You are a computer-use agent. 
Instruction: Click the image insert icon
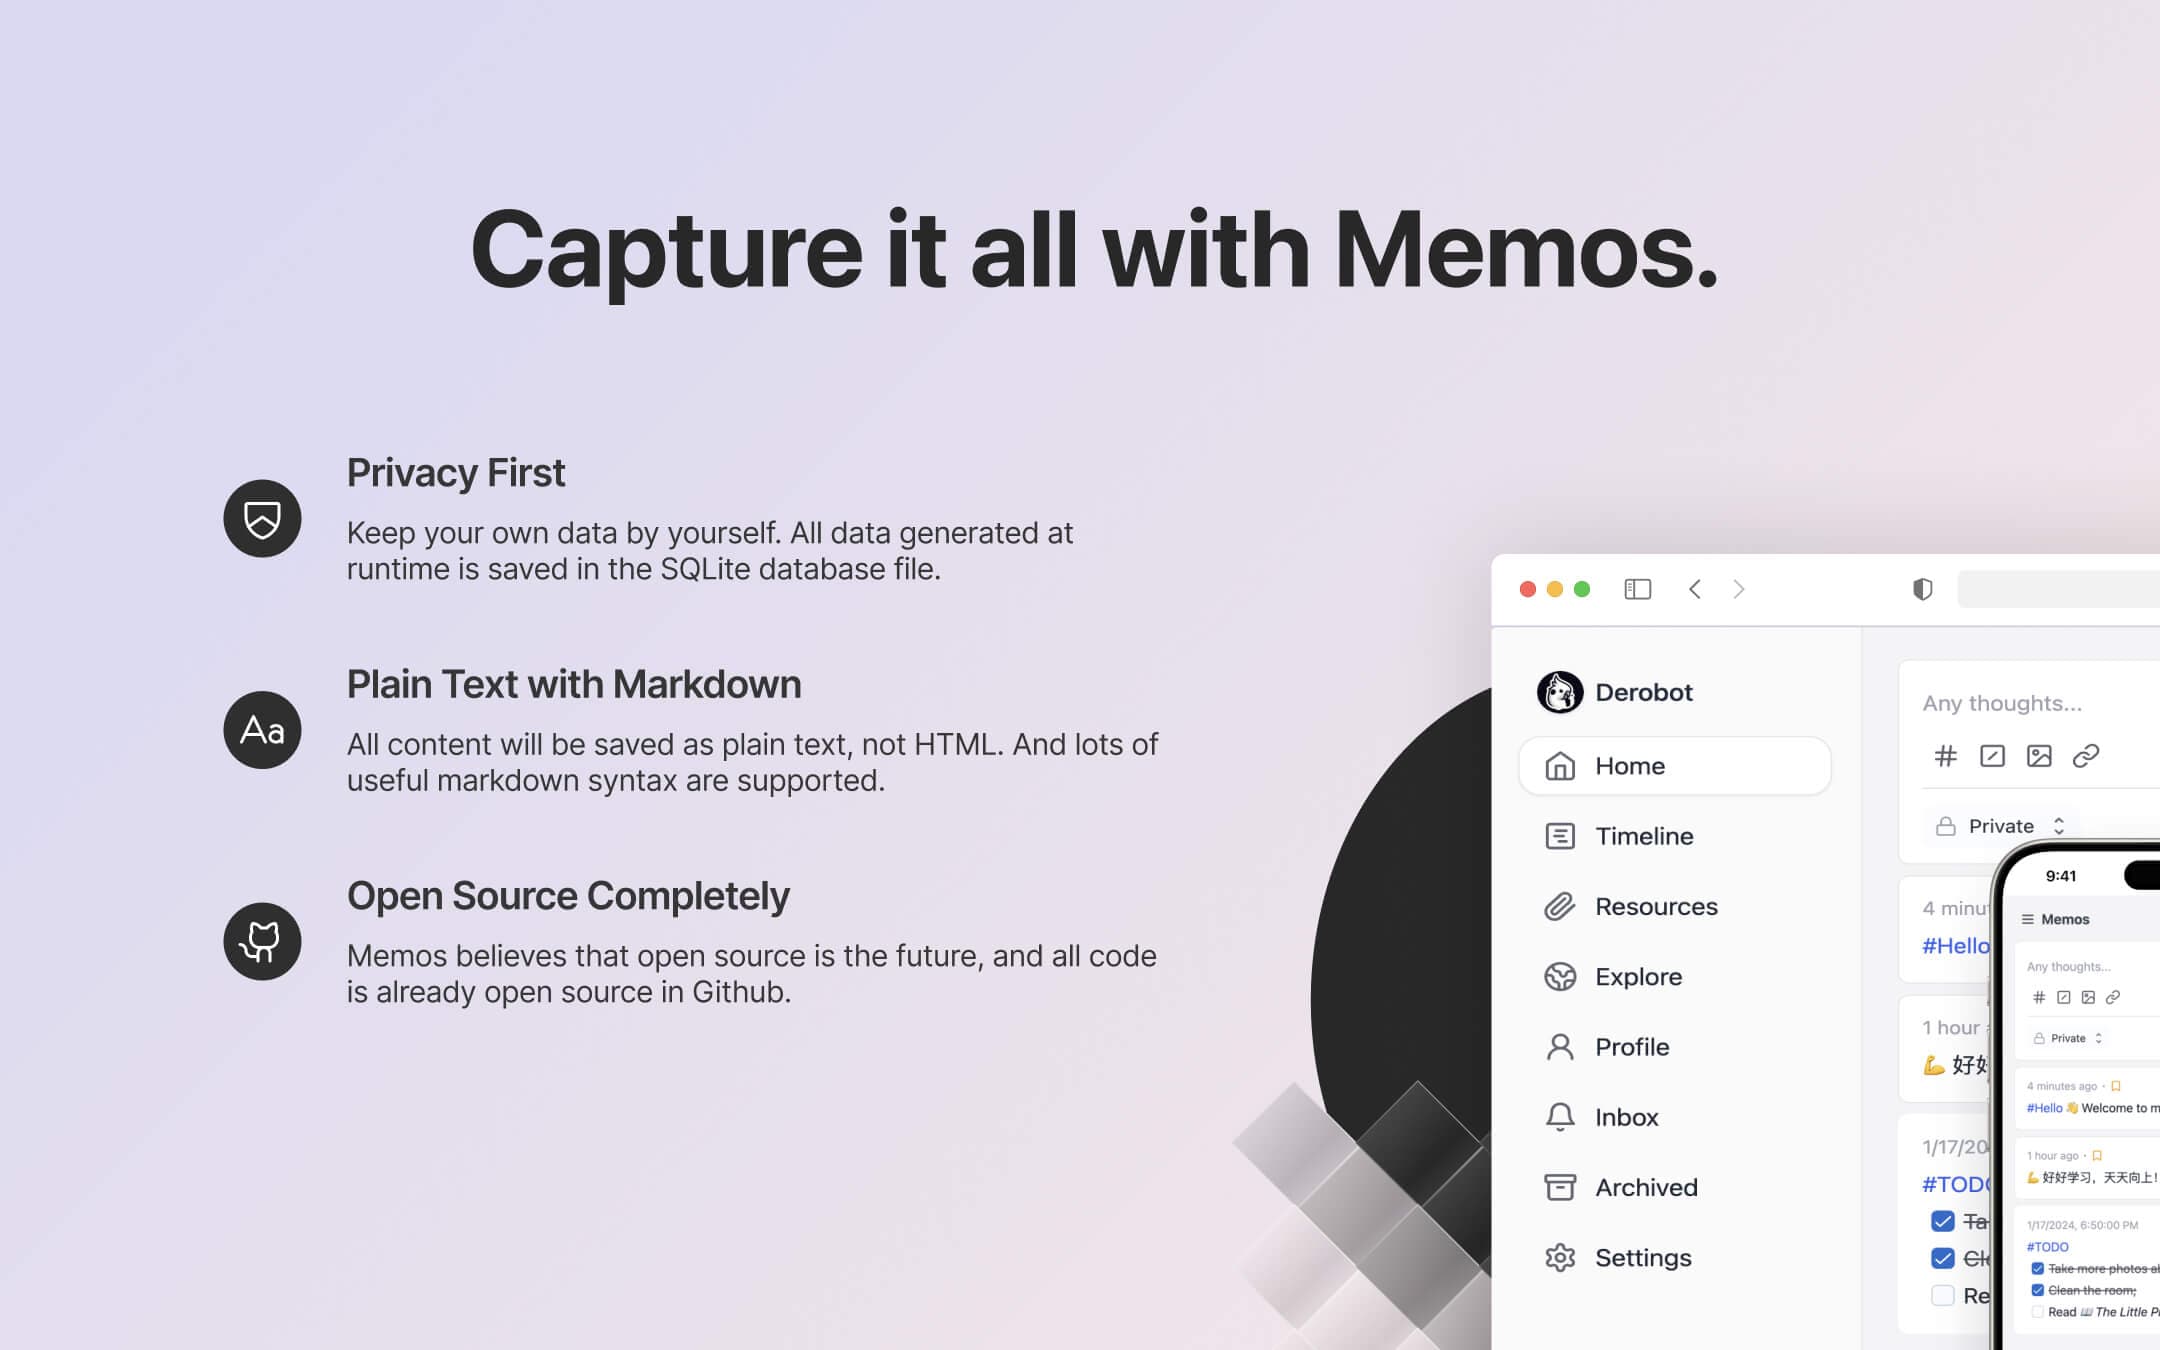click(2039, 757)
